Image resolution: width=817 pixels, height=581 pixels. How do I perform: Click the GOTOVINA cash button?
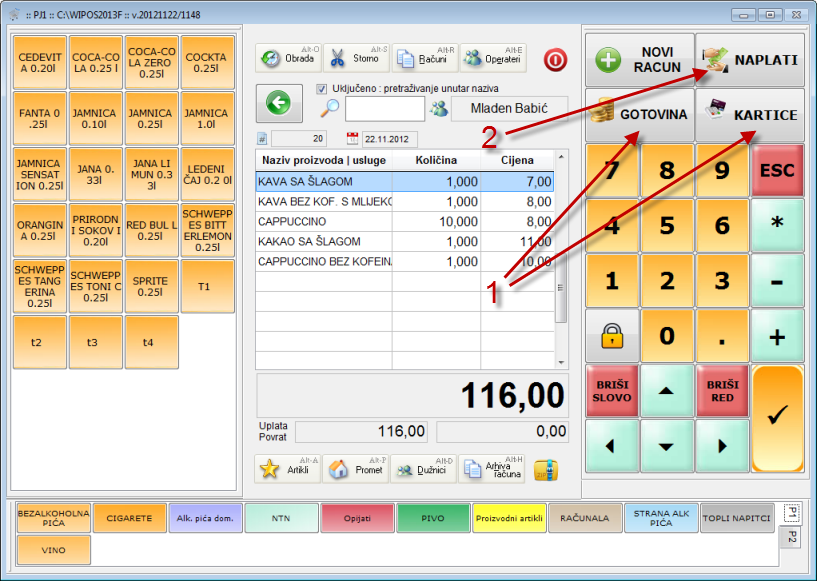tap(639, 114)
